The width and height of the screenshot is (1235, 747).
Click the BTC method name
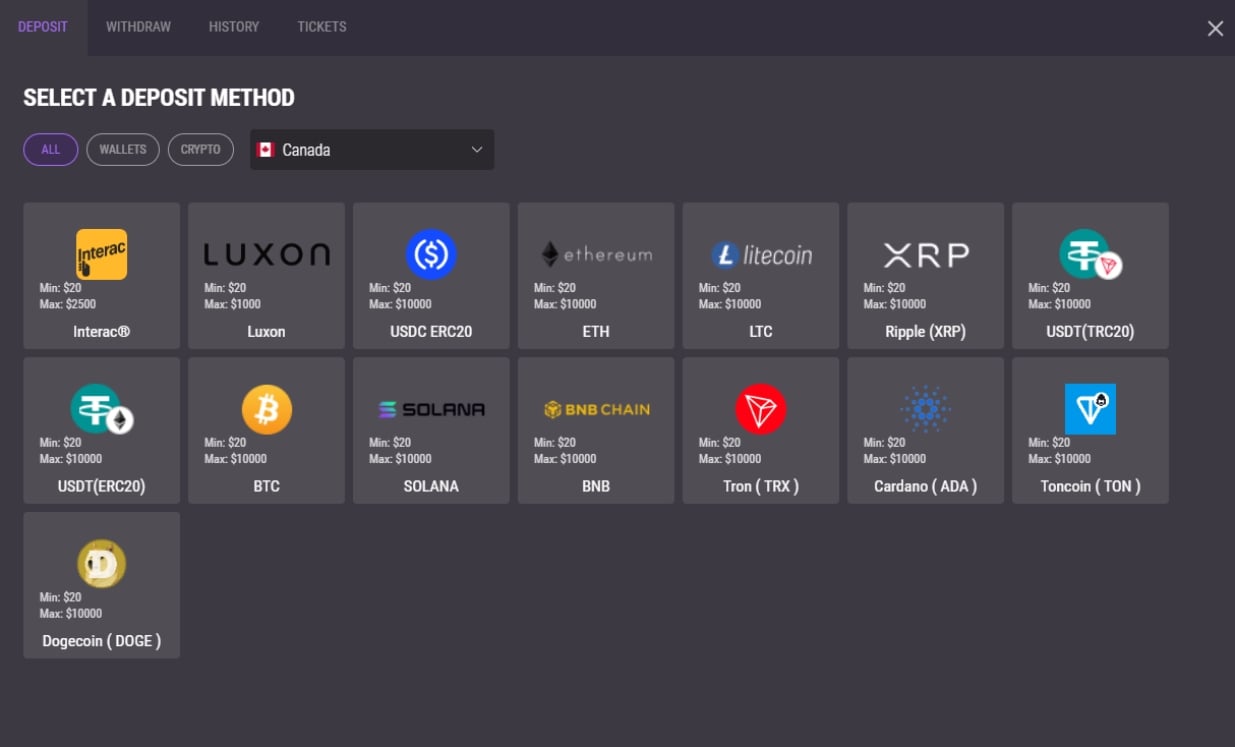[267, 486]
